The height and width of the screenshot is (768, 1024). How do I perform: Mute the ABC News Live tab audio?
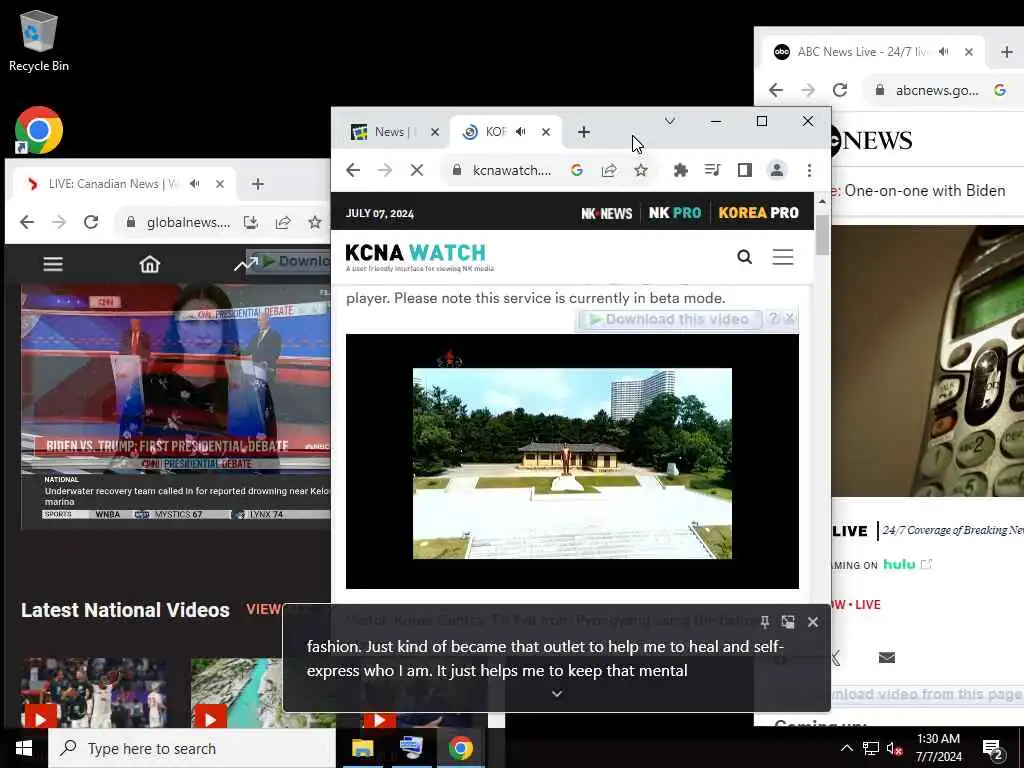(944, 52)
